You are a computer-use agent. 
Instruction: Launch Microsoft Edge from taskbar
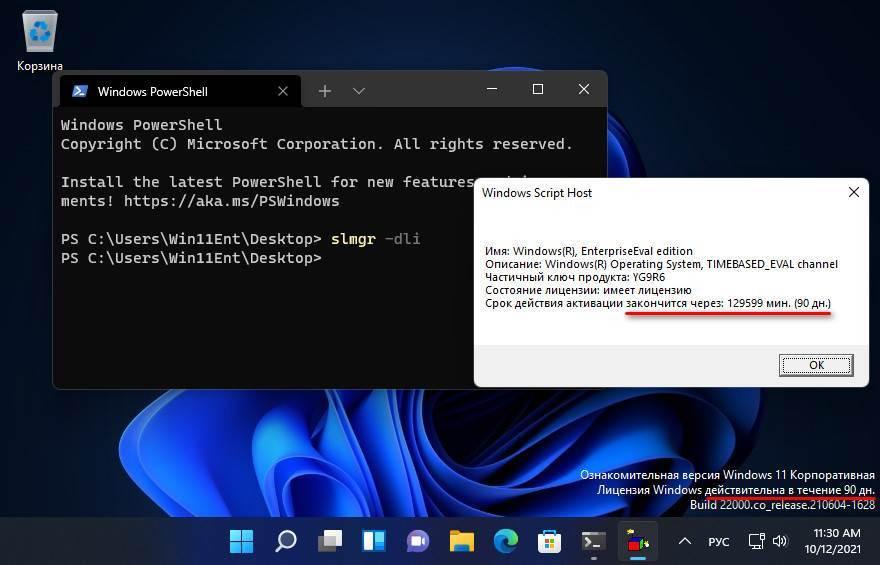tap(505, 541)
